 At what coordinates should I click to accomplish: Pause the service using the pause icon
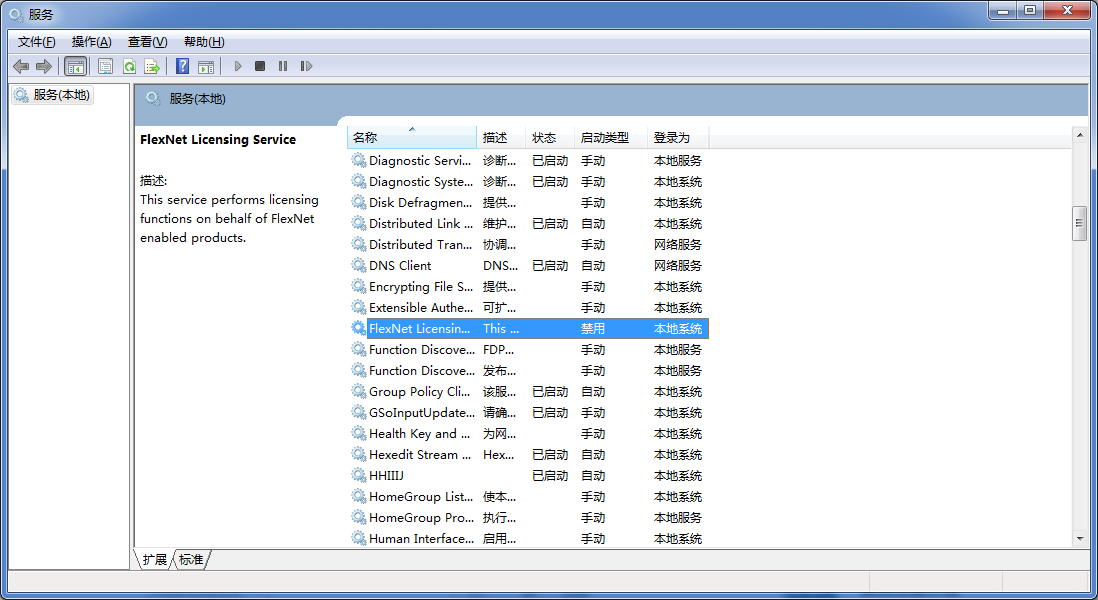(283, 67)
